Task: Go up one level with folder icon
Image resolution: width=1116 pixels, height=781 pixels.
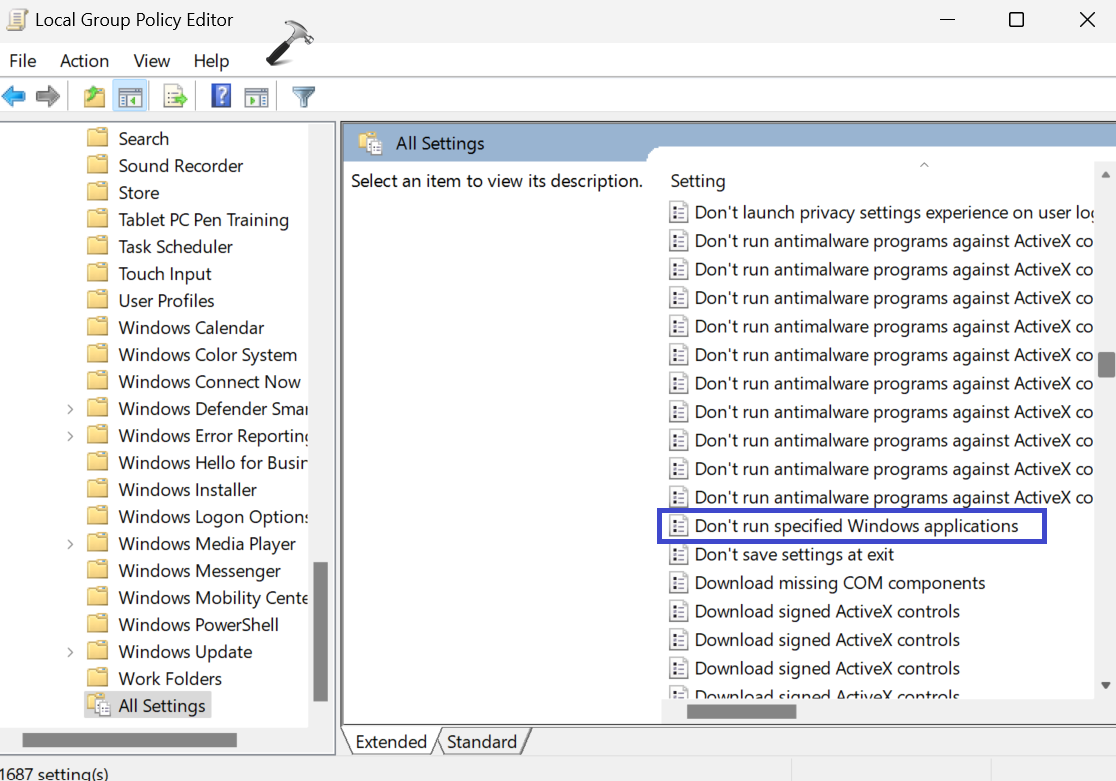Action: point(94,96)
